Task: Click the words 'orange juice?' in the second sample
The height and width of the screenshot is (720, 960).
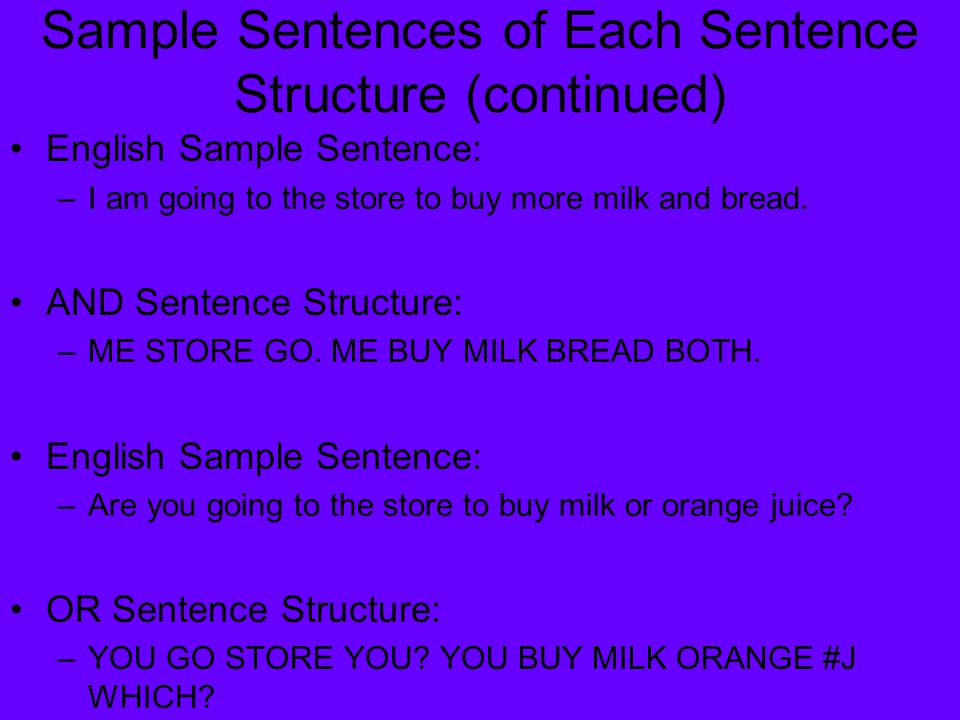Action: (x=757, y=506)
